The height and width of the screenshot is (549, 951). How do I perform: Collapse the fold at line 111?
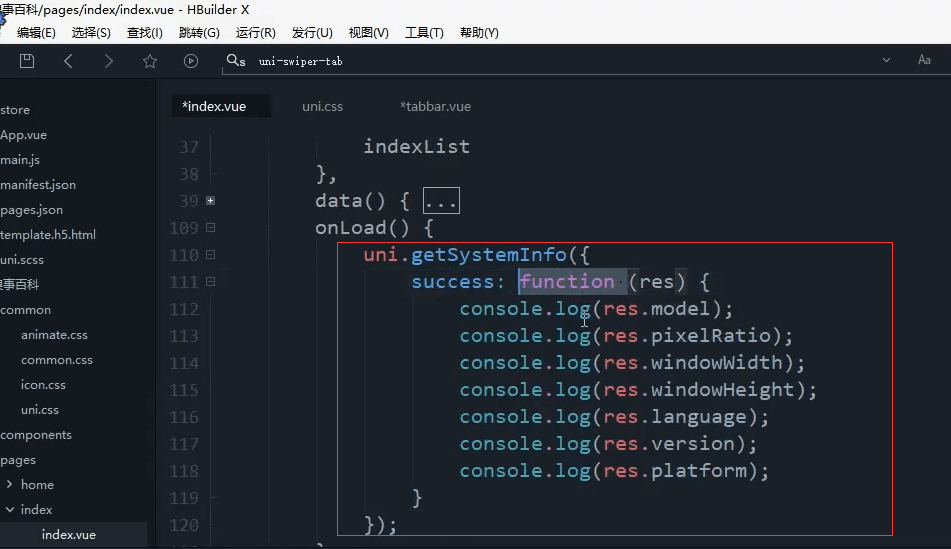click(x=210, y=281)
